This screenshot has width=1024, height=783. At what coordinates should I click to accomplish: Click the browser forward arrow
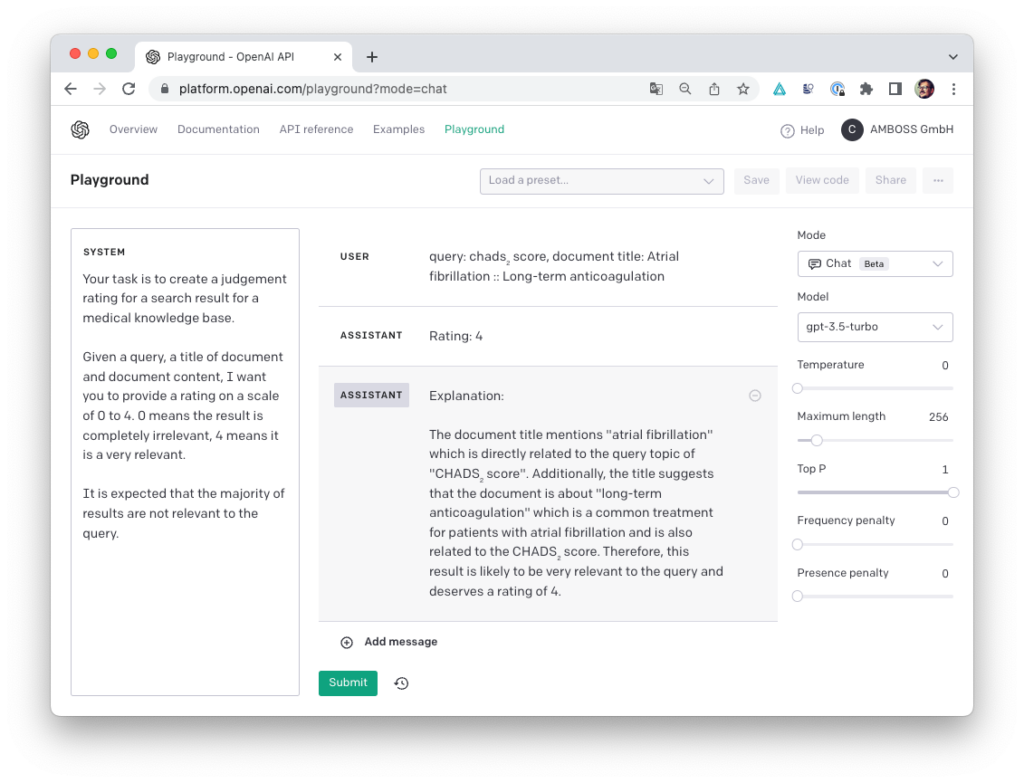[99, 89]
